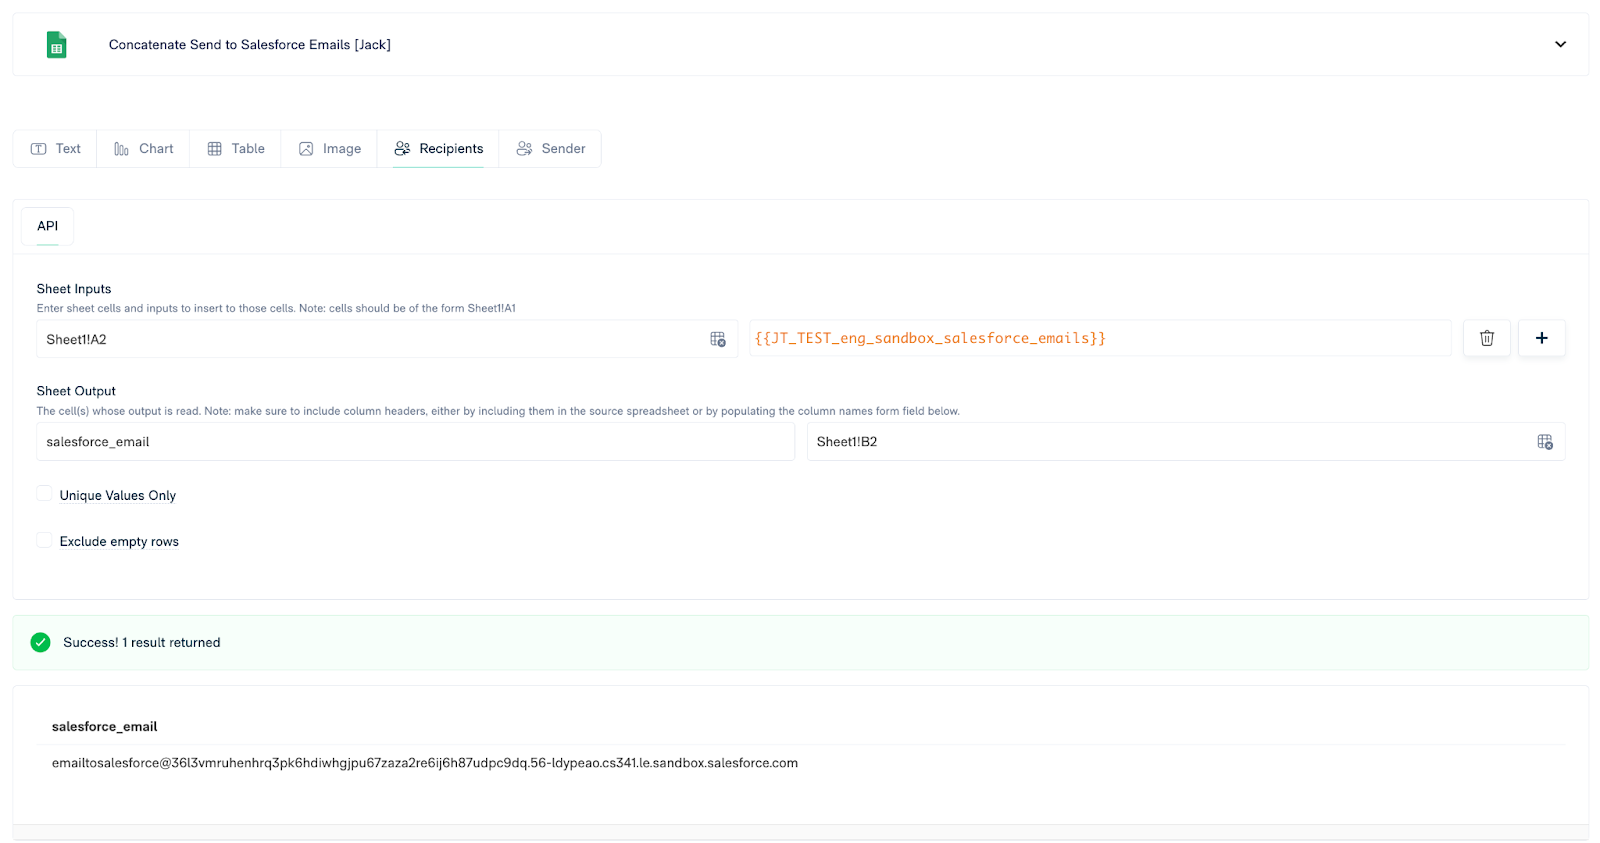Open the Chart tab
Screen dimensions: 1600x843
[143, 149]
